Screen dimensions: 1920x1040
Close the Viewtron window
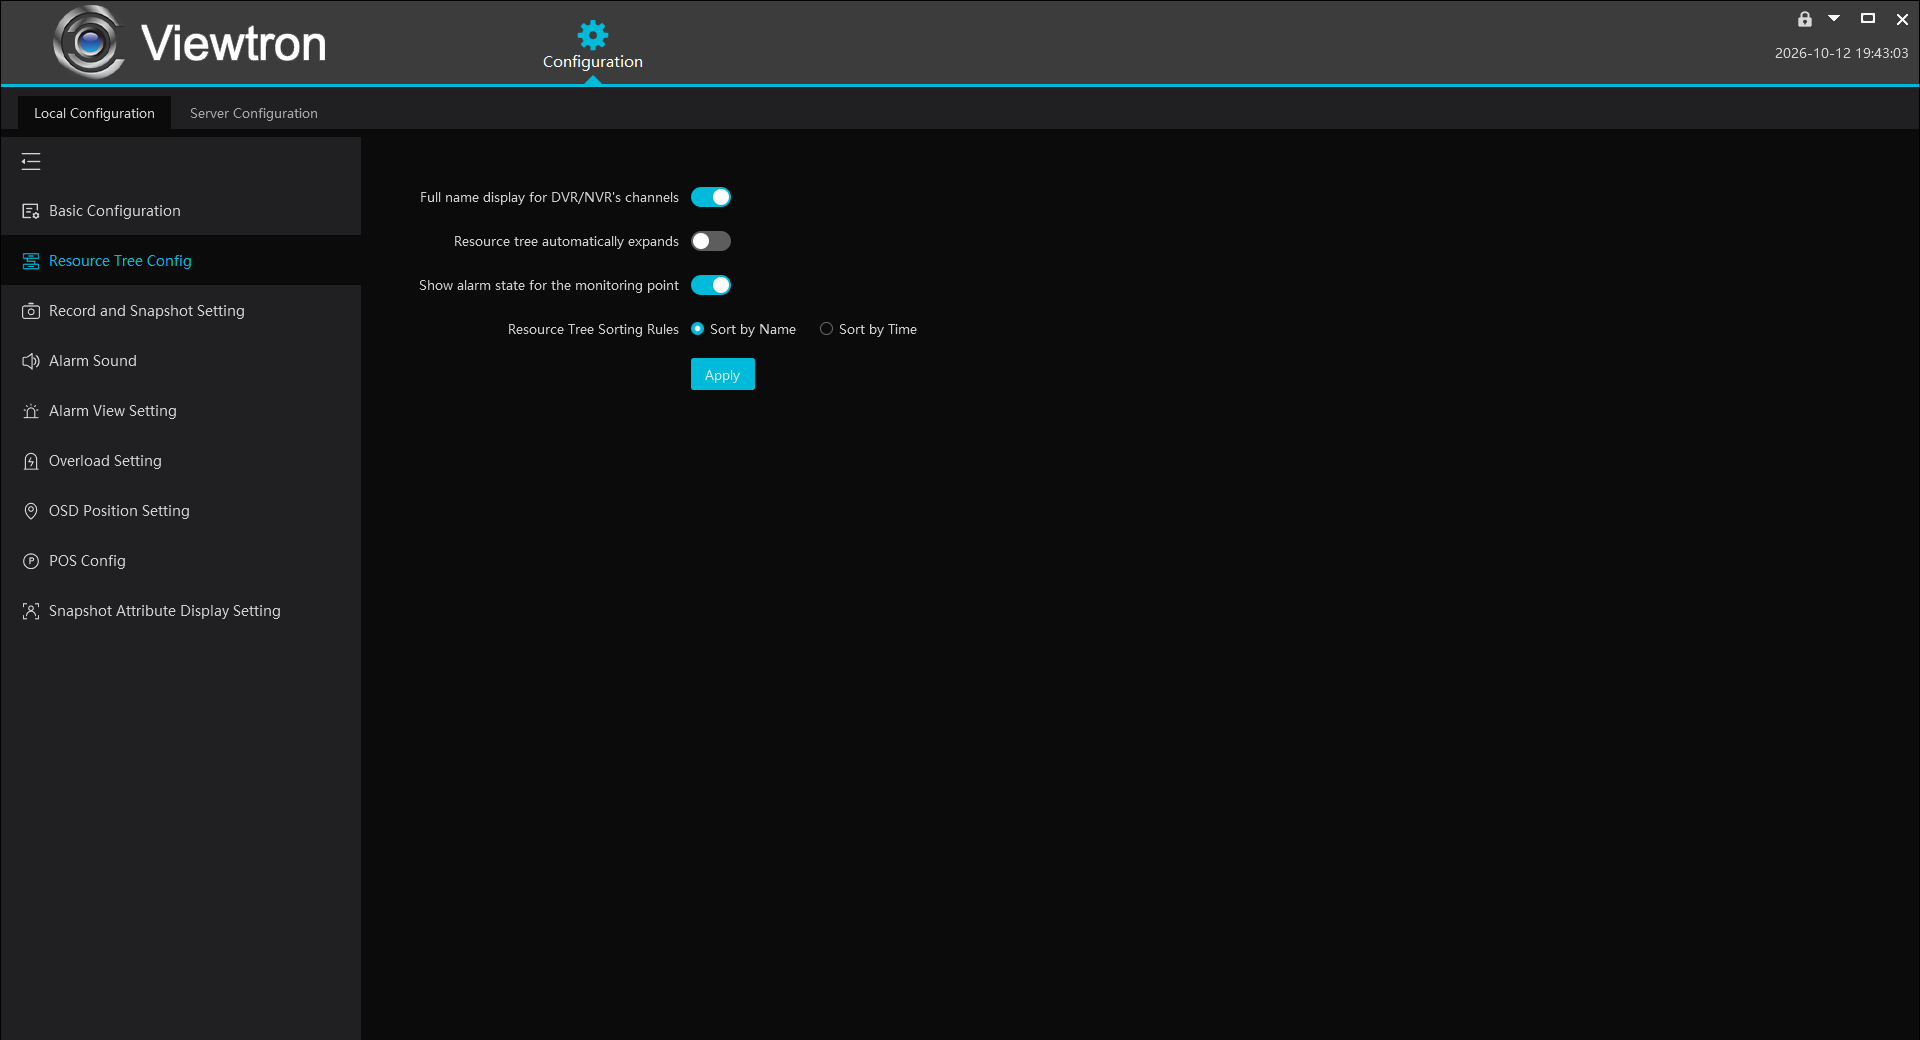(x=1902, y=19)
